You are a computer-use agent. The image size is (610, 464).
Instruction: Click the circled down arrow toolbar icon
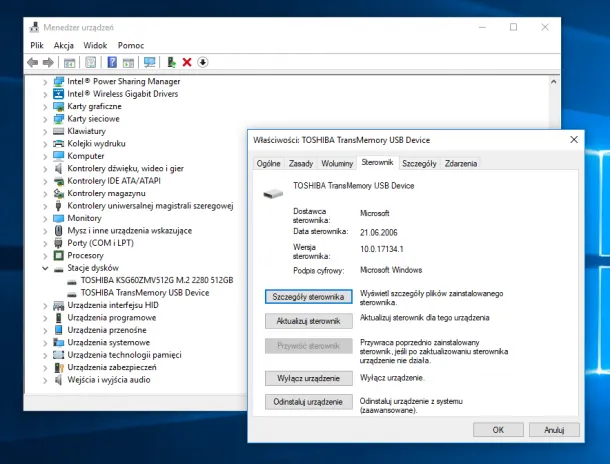pyautogui.click(x=203, y=62)
